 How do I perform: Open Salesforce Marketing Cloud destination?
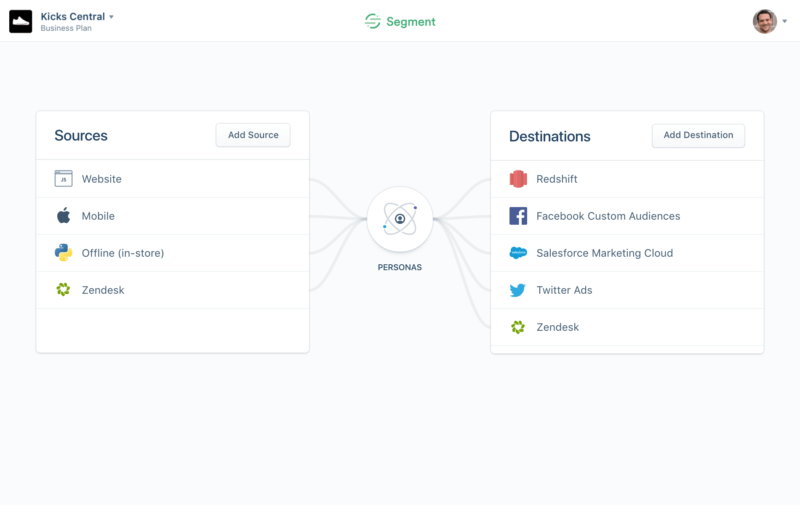click(x=627, y=253)
